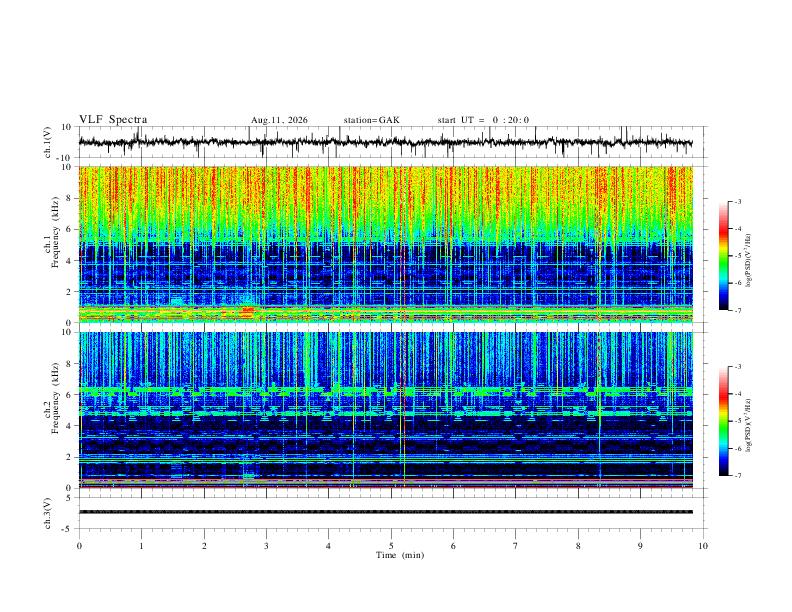The width and height of the screenshot is (792, 612).
Task: Click the start UT time label
Action: click(483, 120)
